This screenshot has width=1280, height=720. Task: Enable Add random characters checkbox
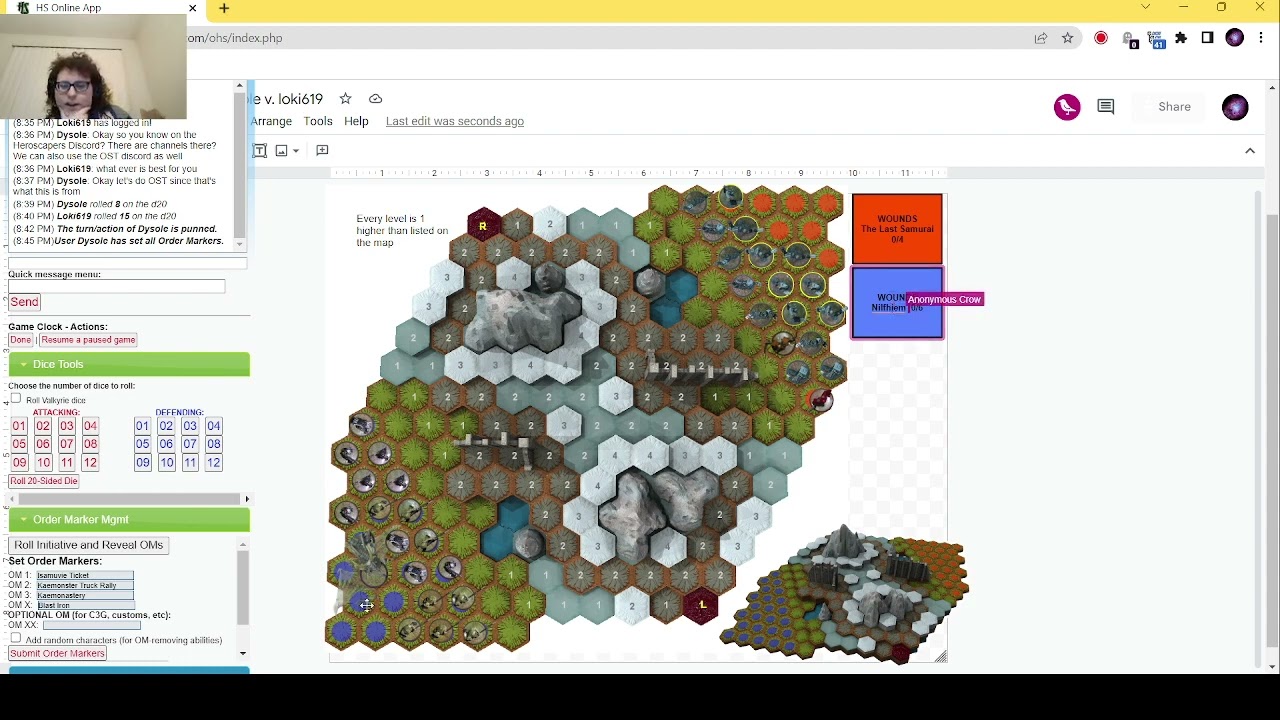[x=16, y=638]
